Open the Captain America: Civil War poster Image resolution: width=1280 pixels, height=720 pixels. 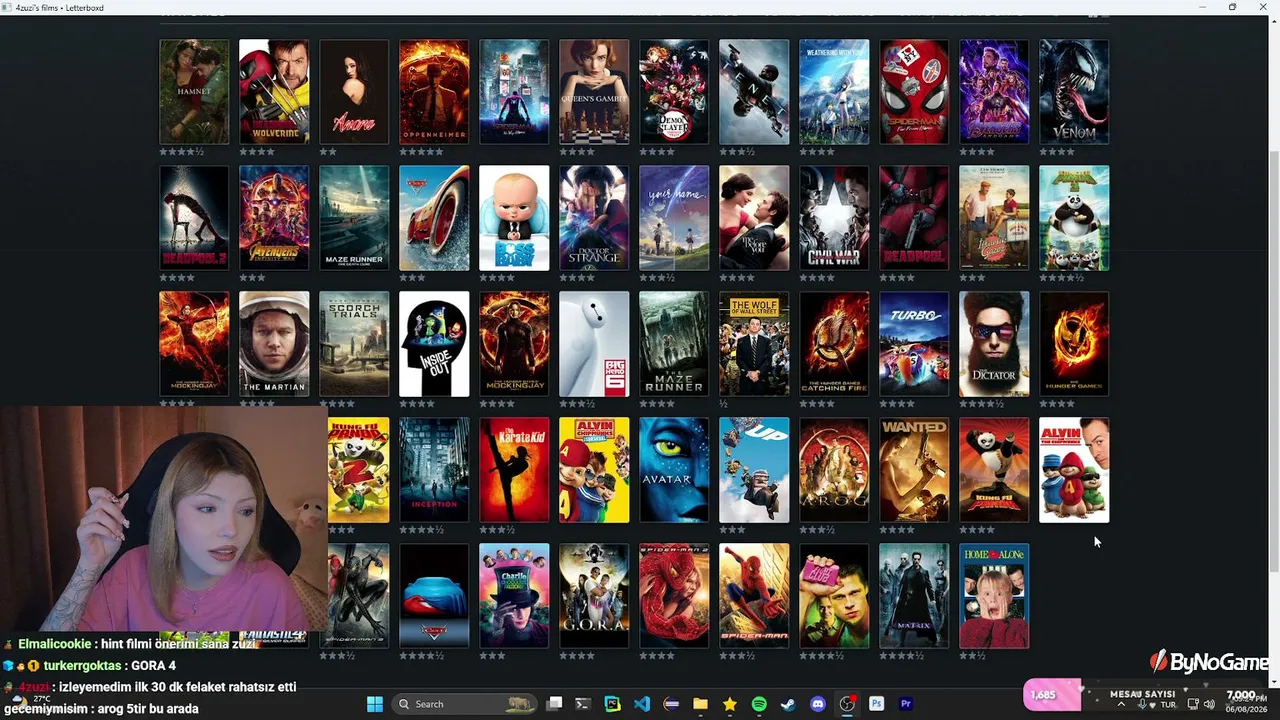[x=834, y=218]
